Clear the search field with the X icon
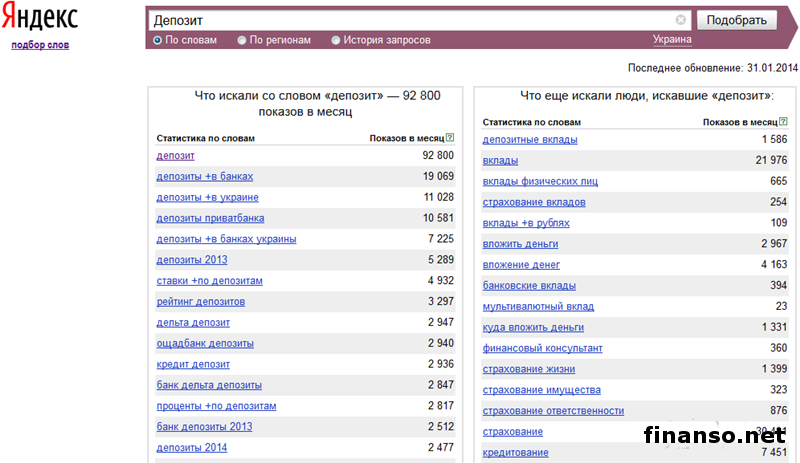Viewport: 800px width, 463px height. point(681,20)
